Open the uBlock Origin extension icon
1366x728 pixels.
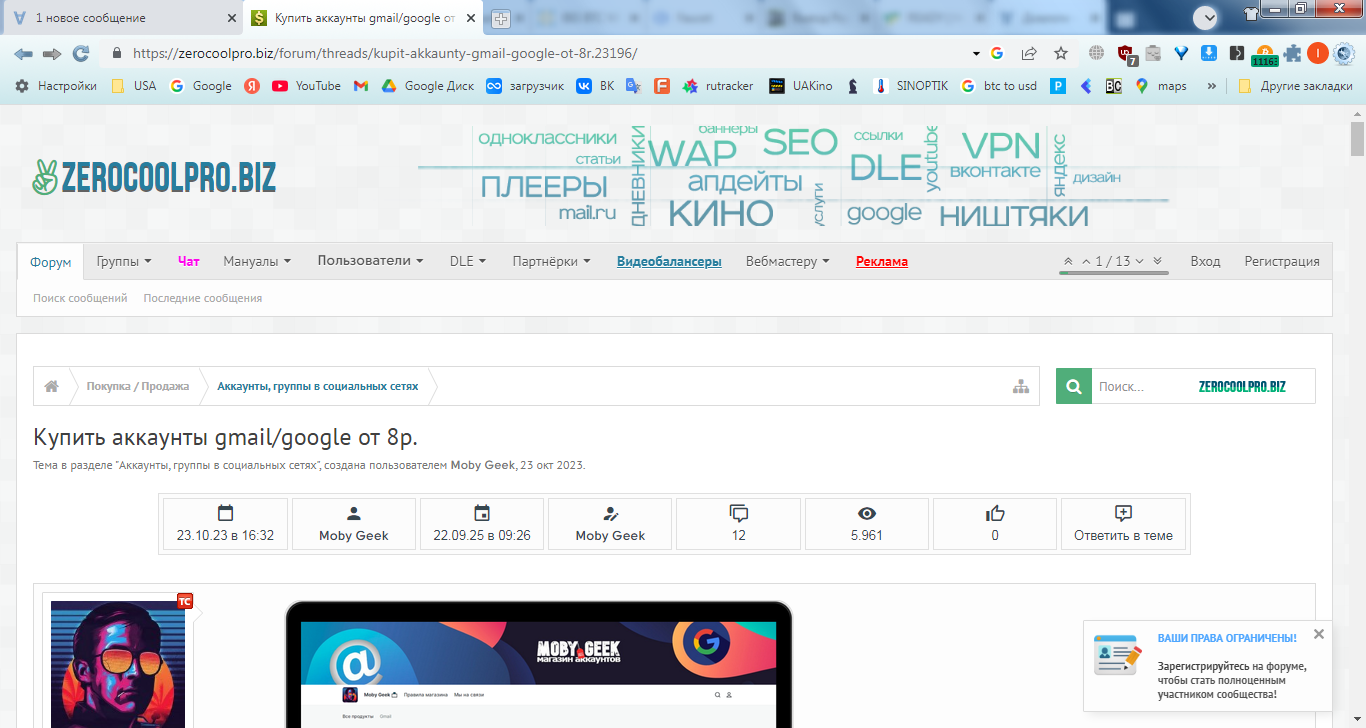[1126, 54]
